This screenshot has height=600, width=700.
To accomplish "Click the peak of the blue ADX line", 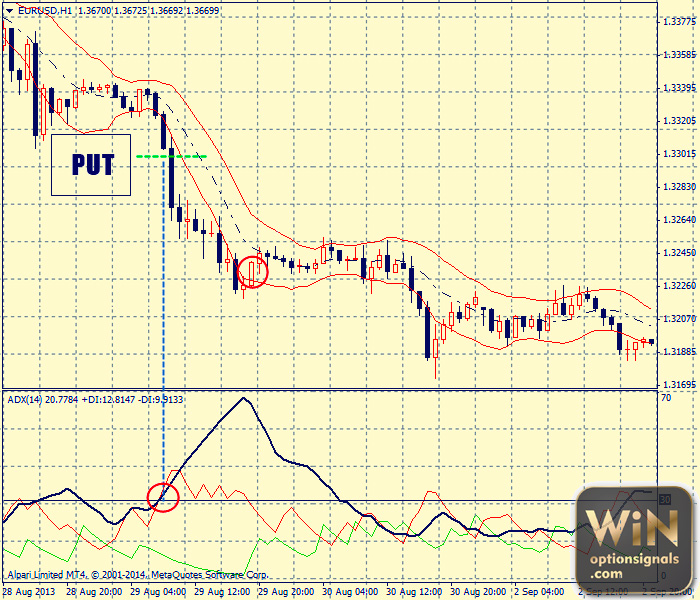I will [x=242, y=399].
